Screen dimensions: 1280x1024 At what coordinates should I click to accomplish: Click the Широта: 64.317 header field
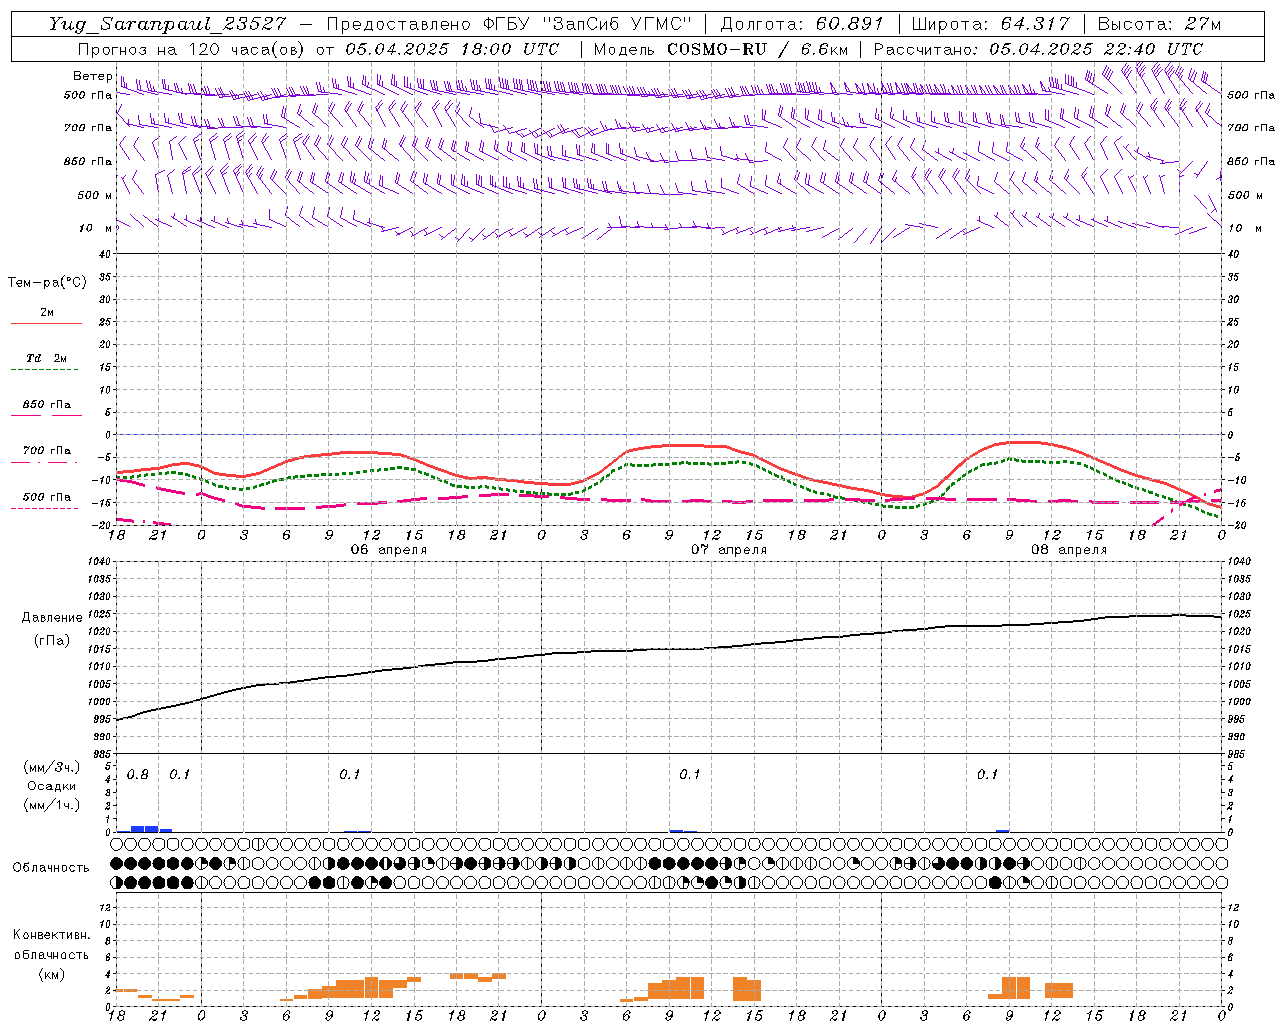point(990,24)
